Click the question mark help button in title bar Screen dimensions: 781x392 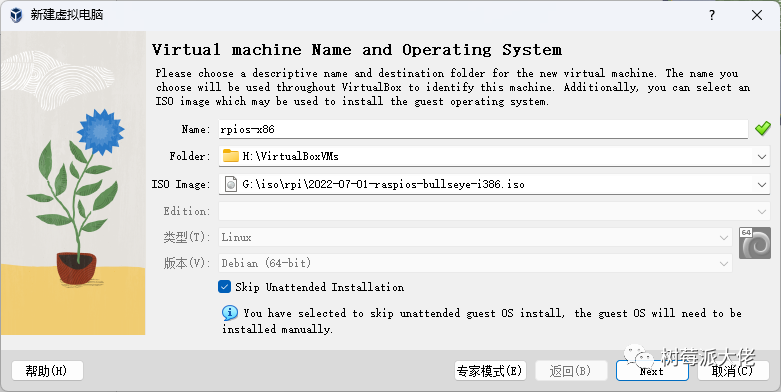[x=712, y=15]
